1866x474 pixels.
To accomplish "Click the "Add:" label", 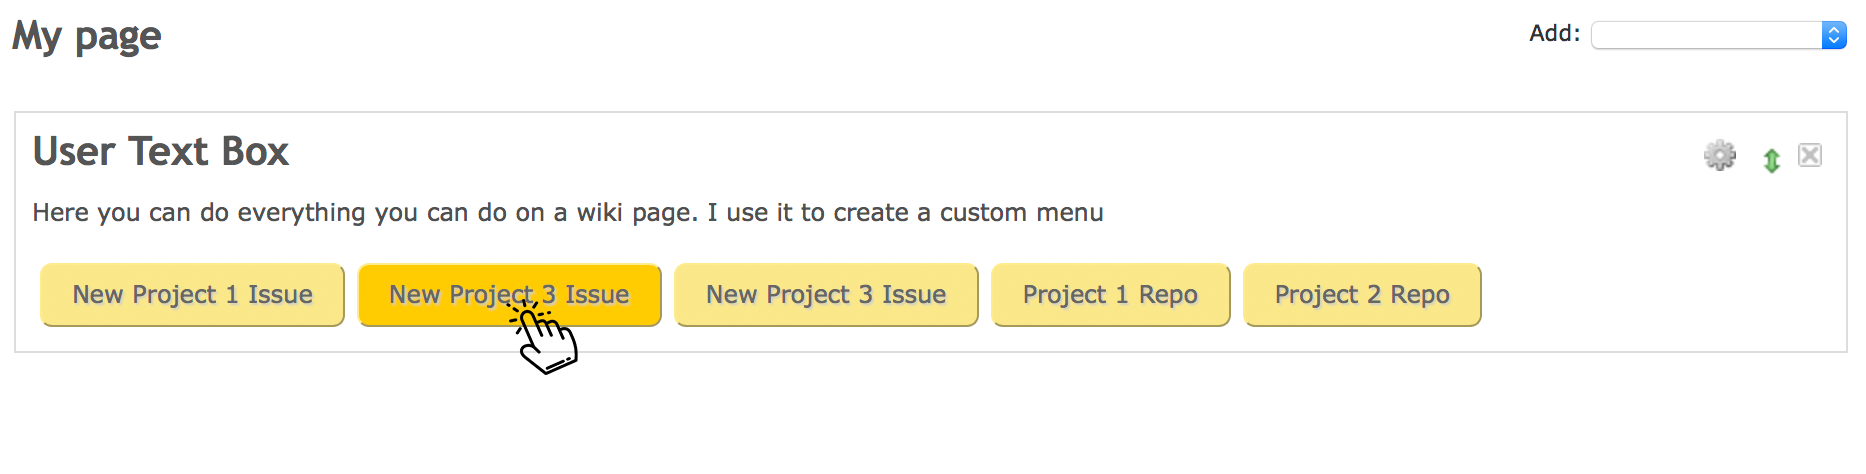I will pos(1554,34).
